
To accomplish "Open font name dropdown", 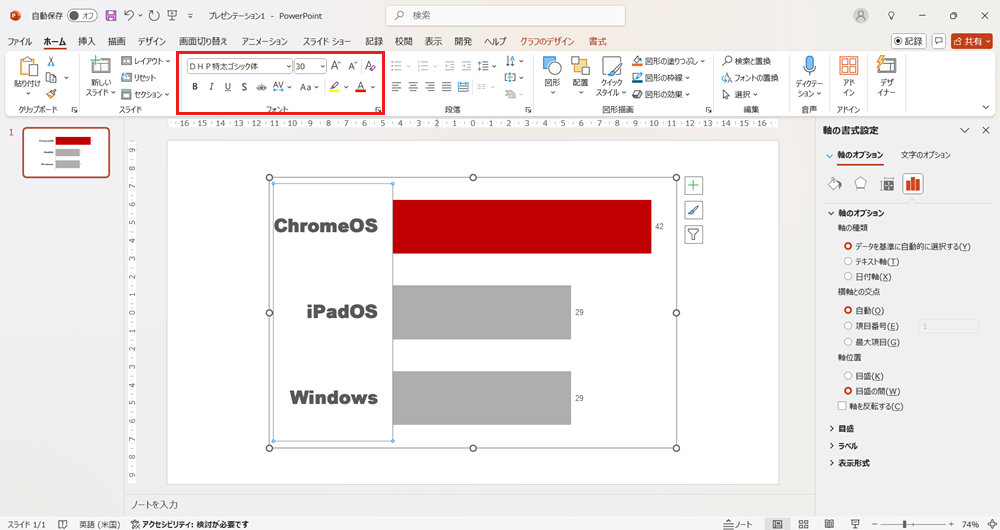I will pos(288,66).
